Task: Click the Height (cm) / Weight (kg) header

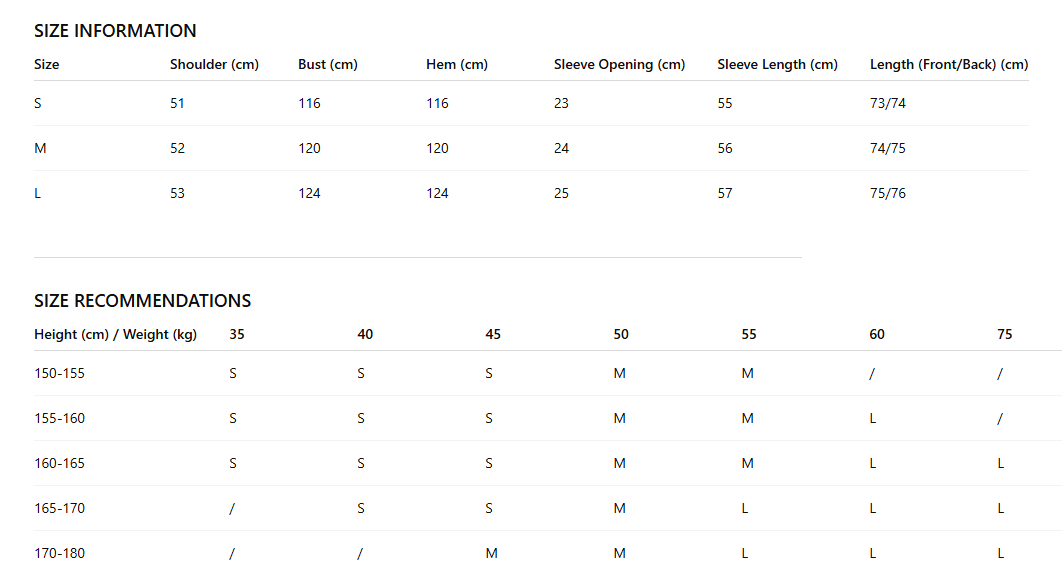Action: click(x=115, y=334)
